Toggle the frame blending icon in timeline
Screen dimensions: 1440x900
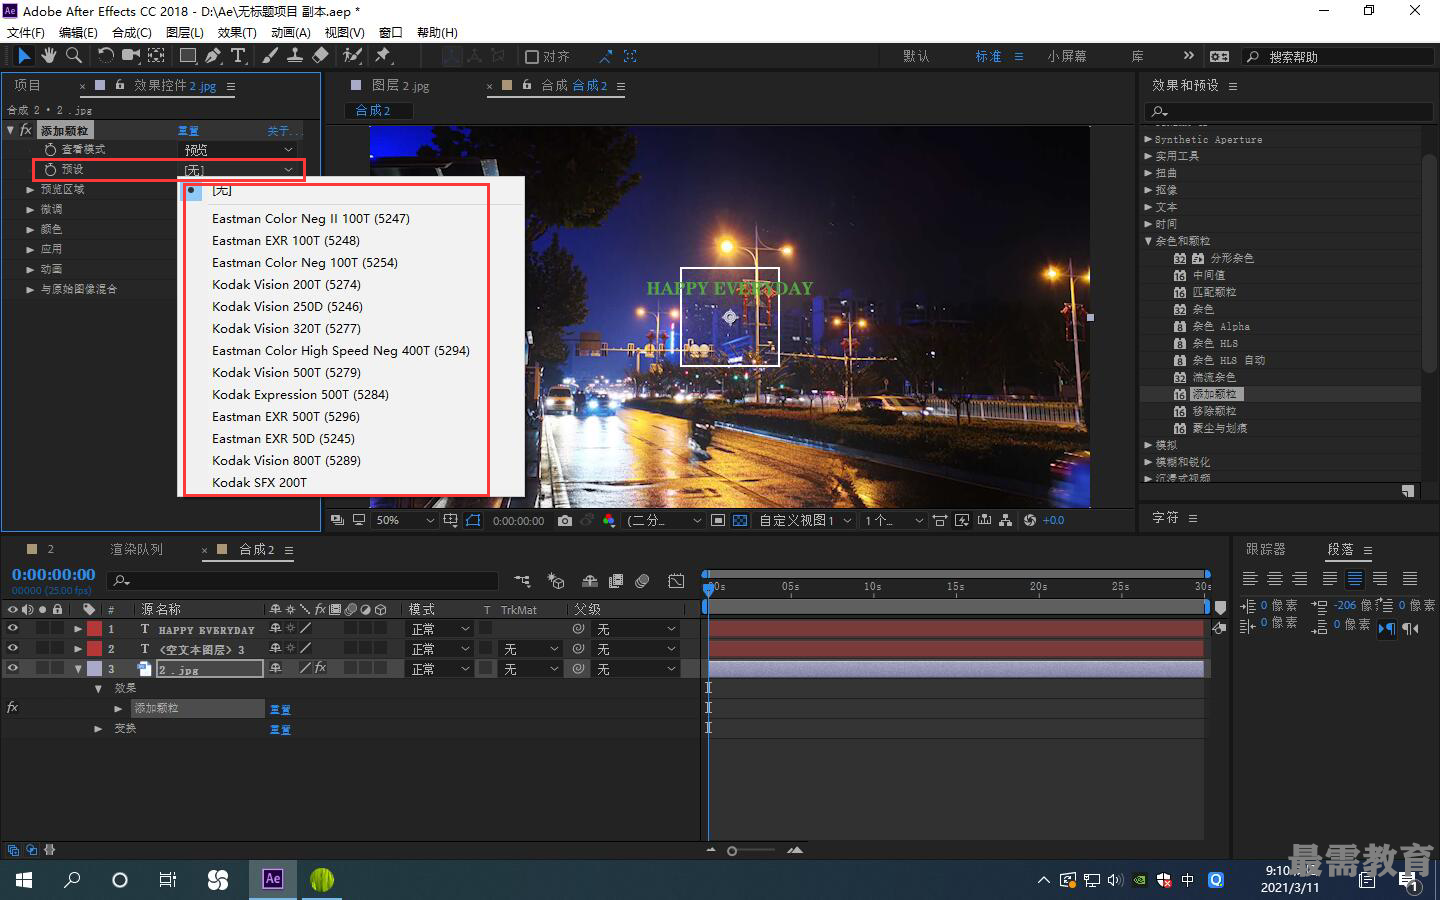(615, 581)
